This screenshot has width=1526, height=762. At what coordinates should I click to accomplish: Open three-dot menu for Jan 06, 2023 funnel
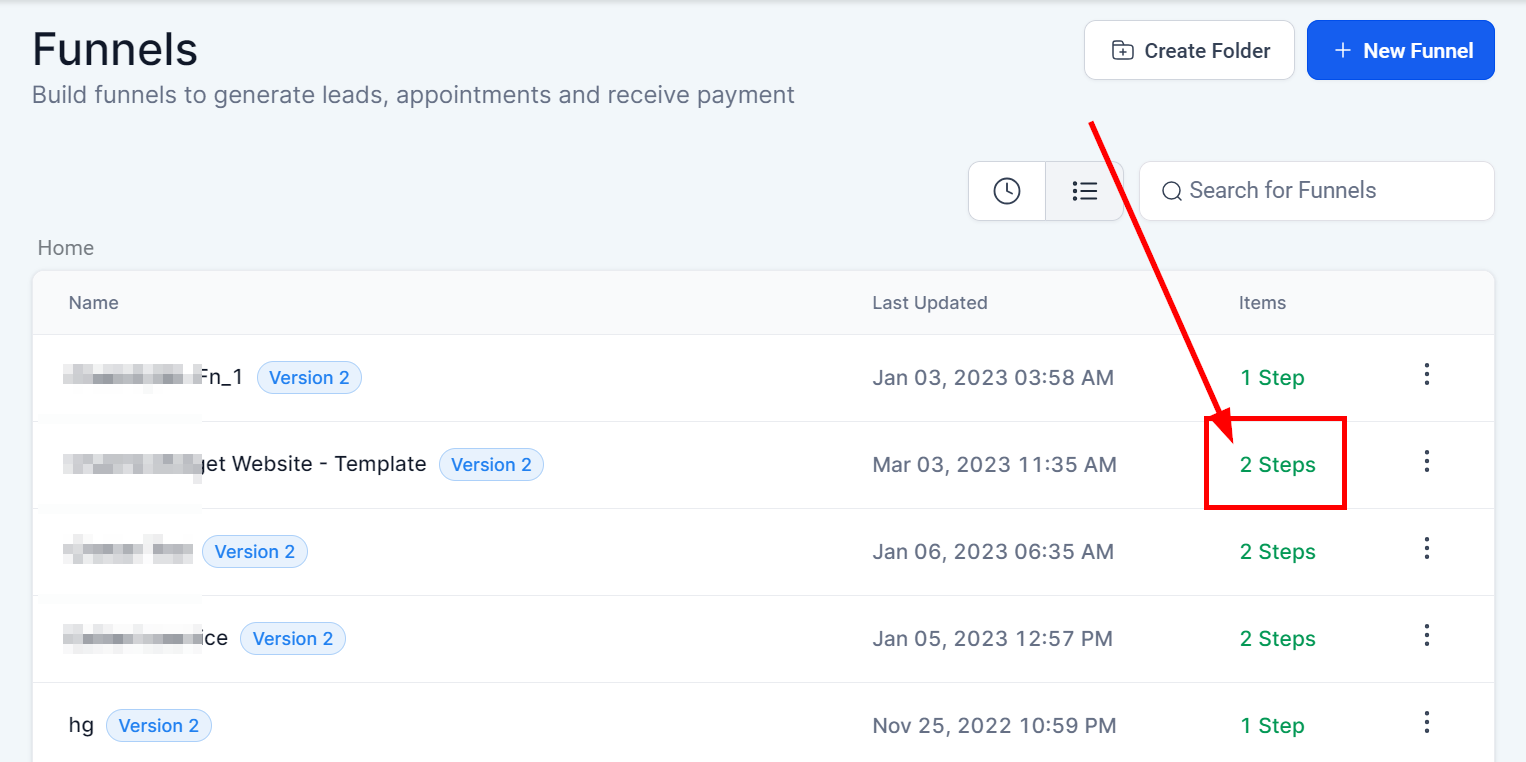pos(1427,549)
